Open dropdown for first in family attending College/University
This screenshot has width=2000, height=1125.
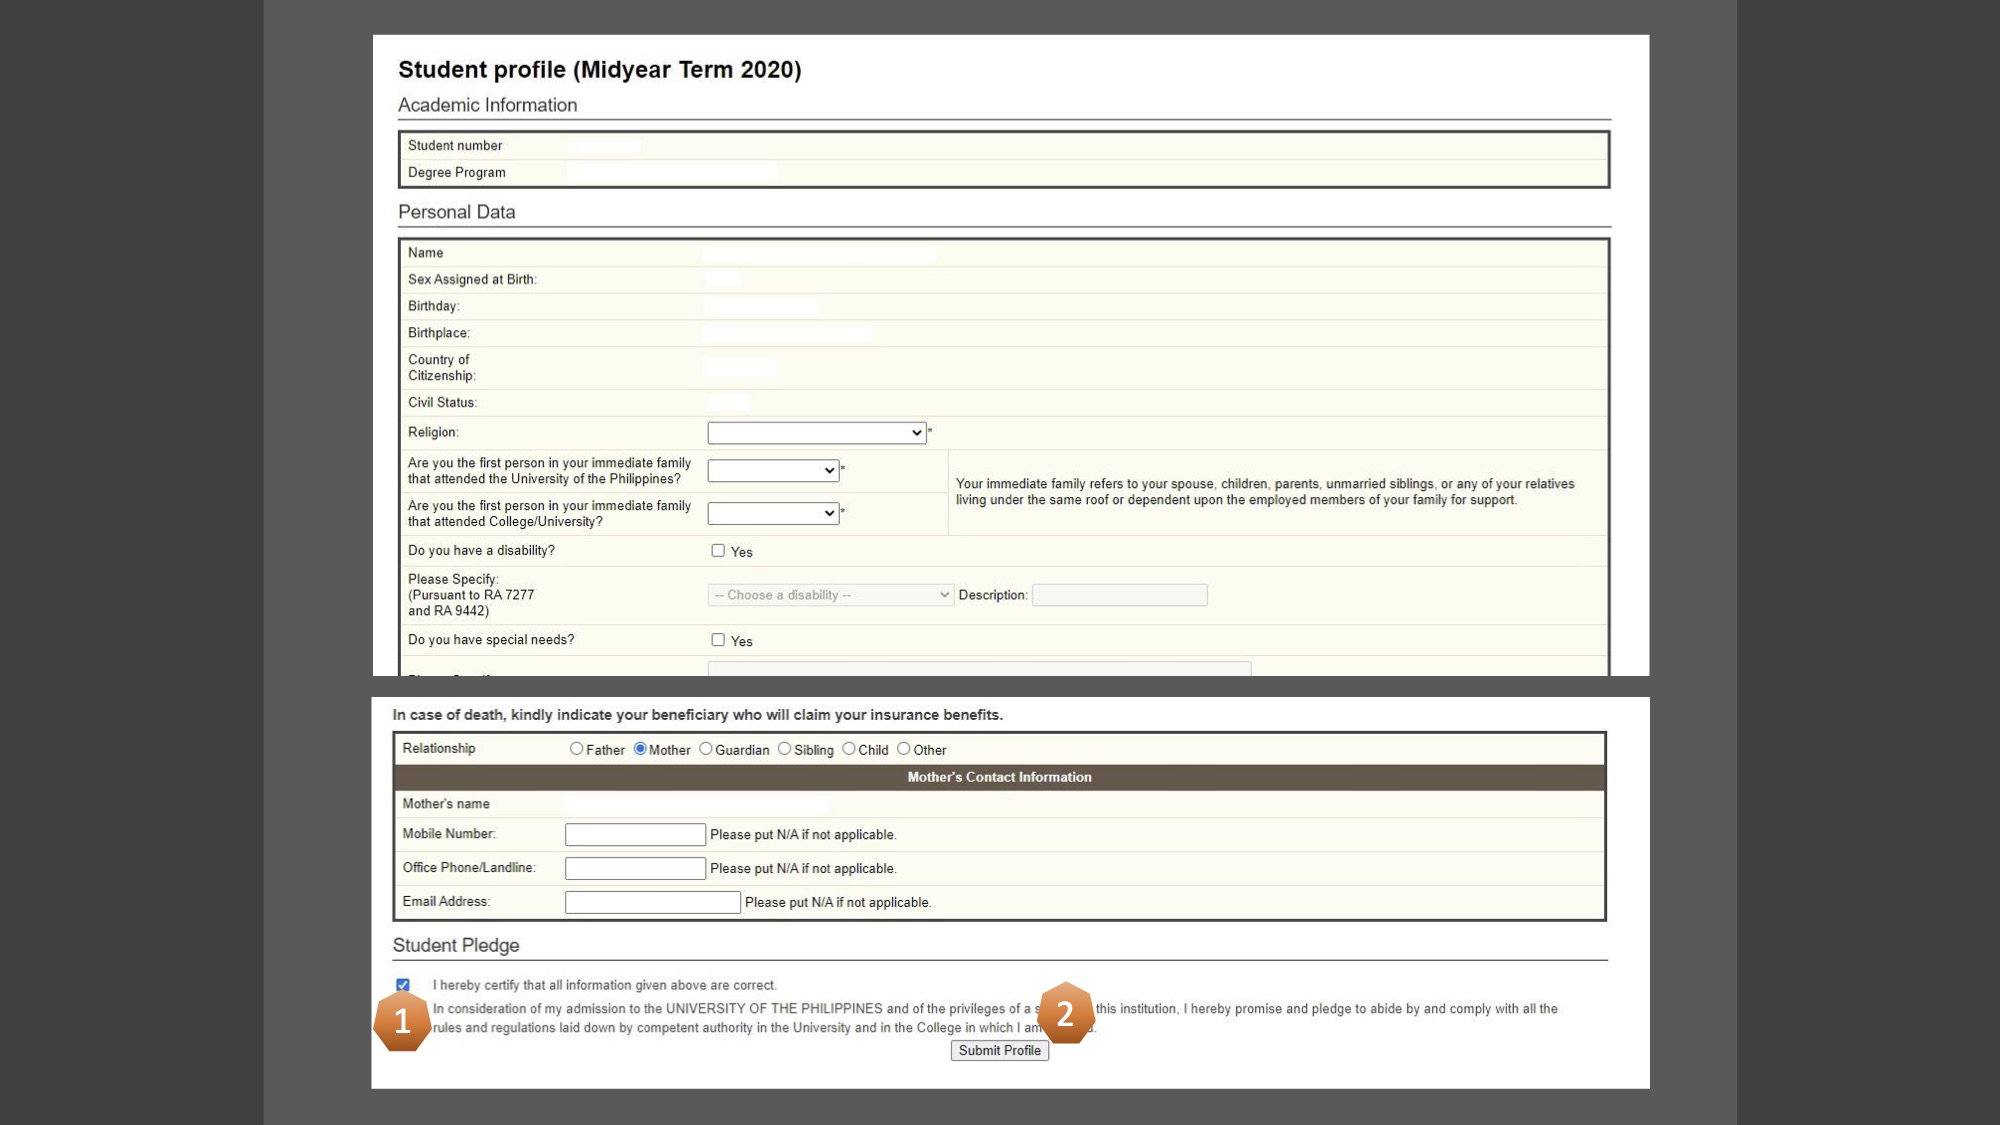coord(772,514)
